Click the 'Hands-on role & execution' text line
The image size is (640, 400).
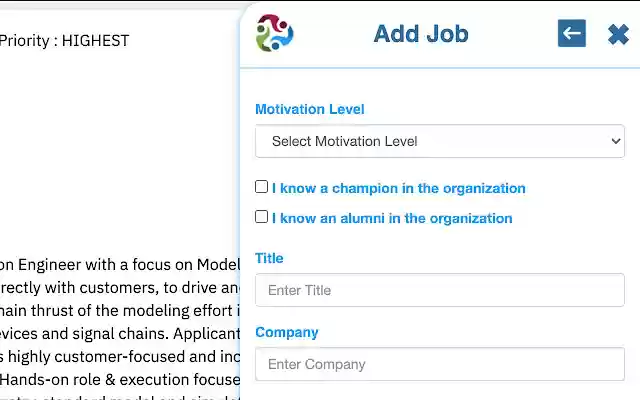120,379
